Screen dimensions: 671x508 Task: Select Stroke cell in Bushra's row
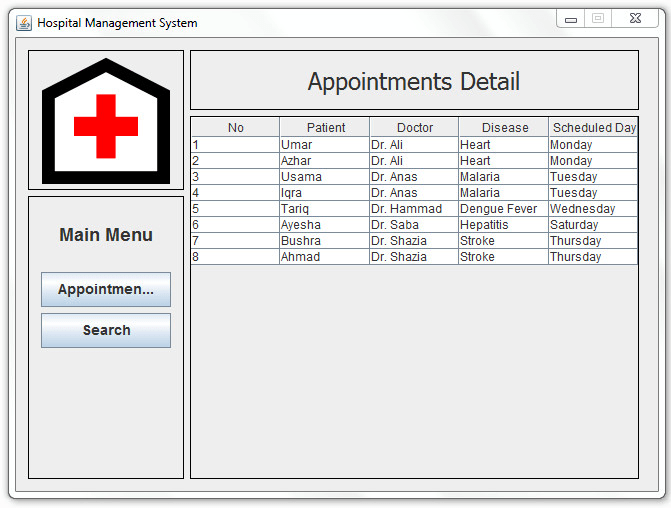click(x=504, y=241)
